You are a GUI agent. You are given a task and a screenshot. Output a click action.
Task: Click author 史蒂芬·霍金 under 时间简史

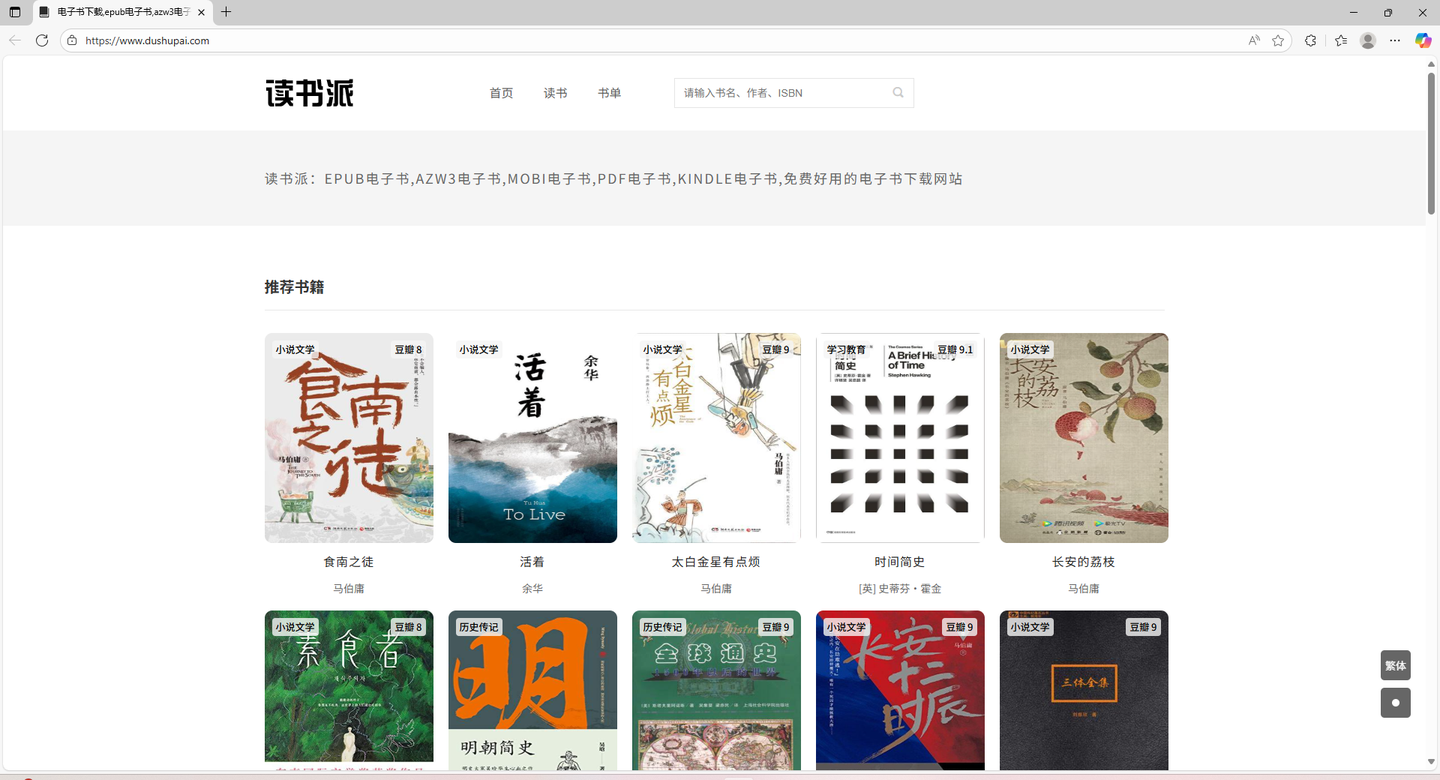pyautogui.click(x=900, y=589)
